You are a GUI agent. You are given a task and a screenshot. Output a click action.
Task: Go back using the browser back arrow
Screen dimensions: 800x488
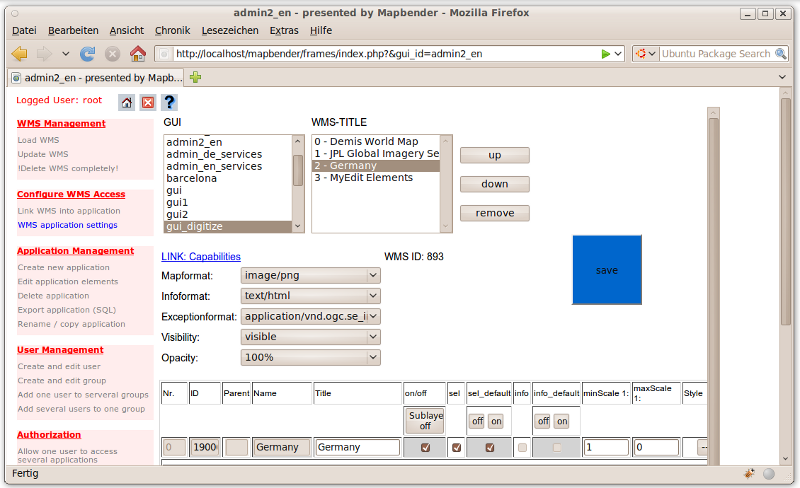pos(20,53)
